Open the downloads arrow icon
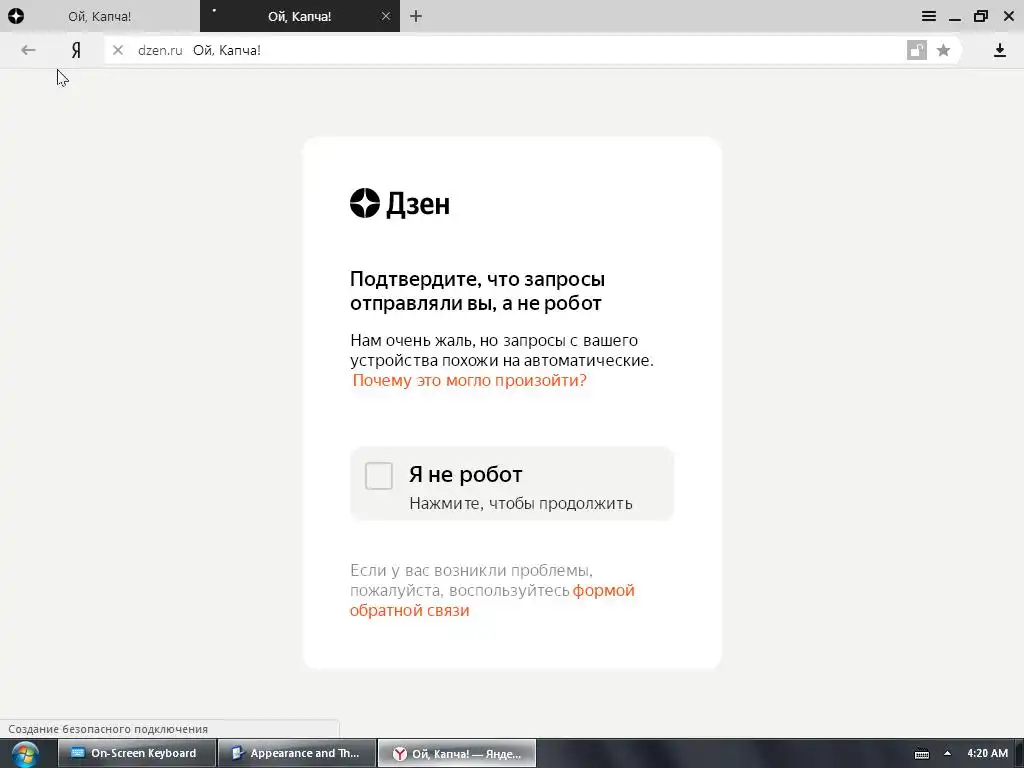This screenshot has width=1024, height=768. [1000, 50]
